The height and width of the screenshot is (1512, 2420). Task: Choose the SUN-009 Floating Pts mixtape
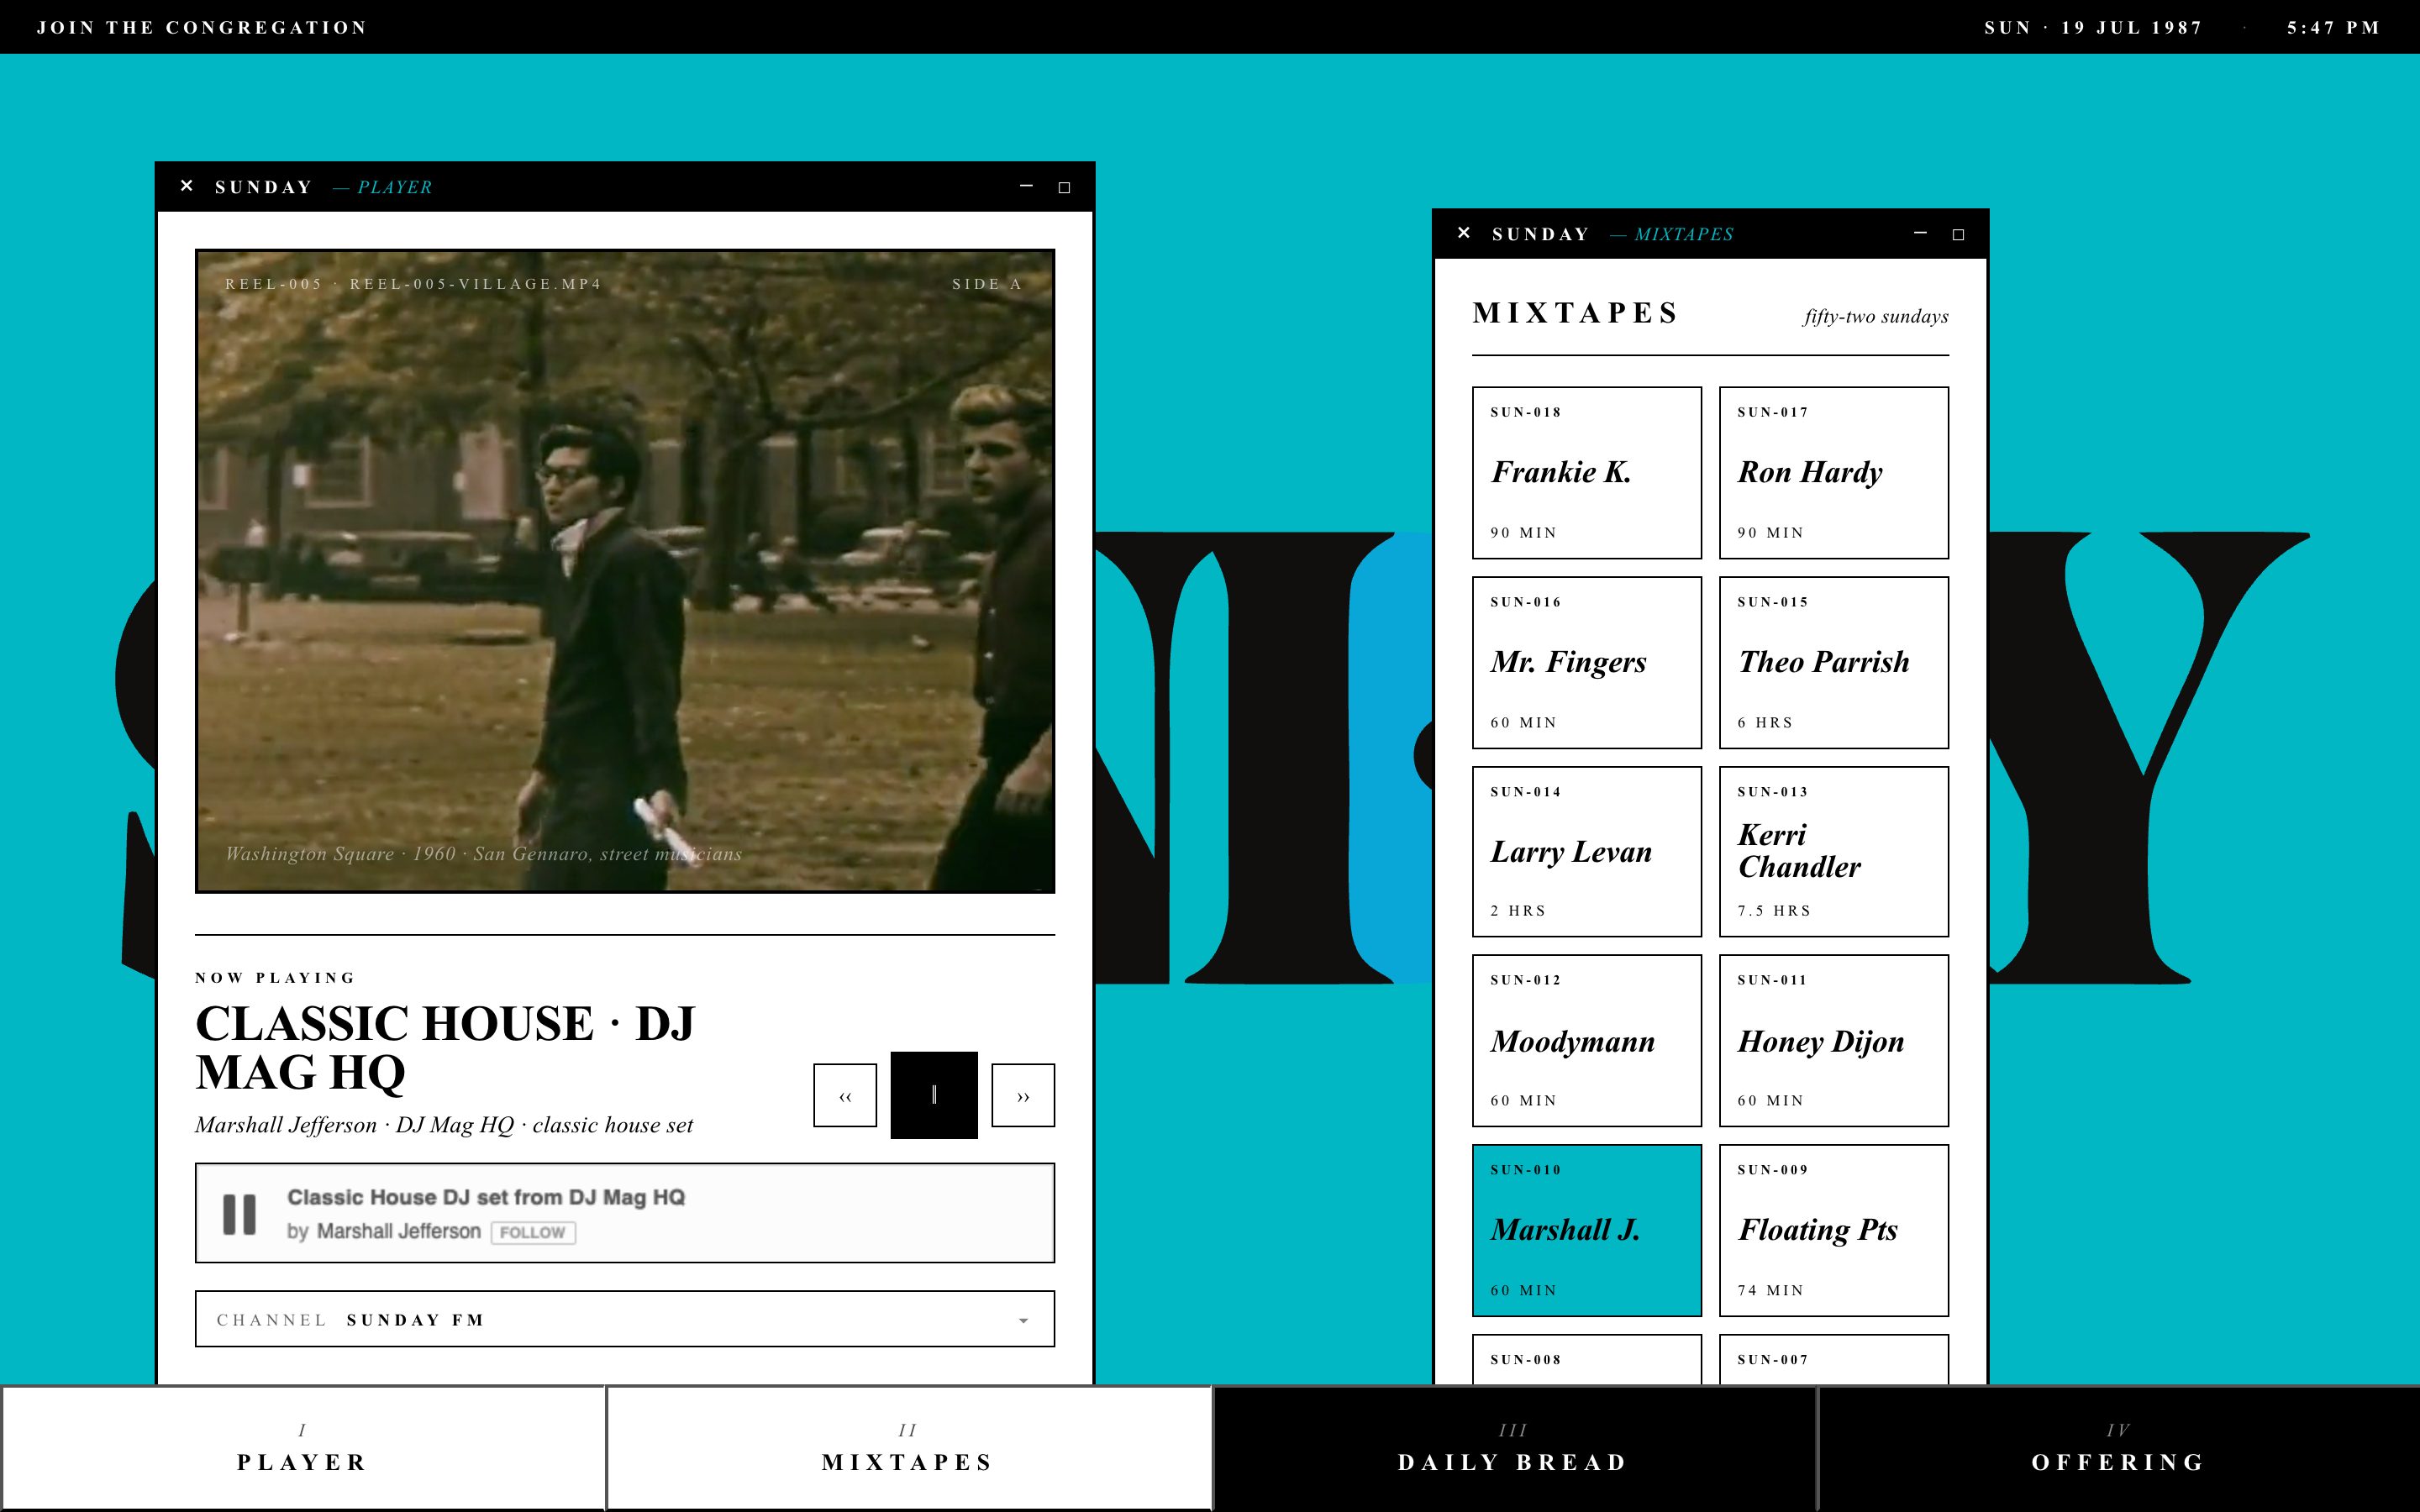click(1833, 1230)
